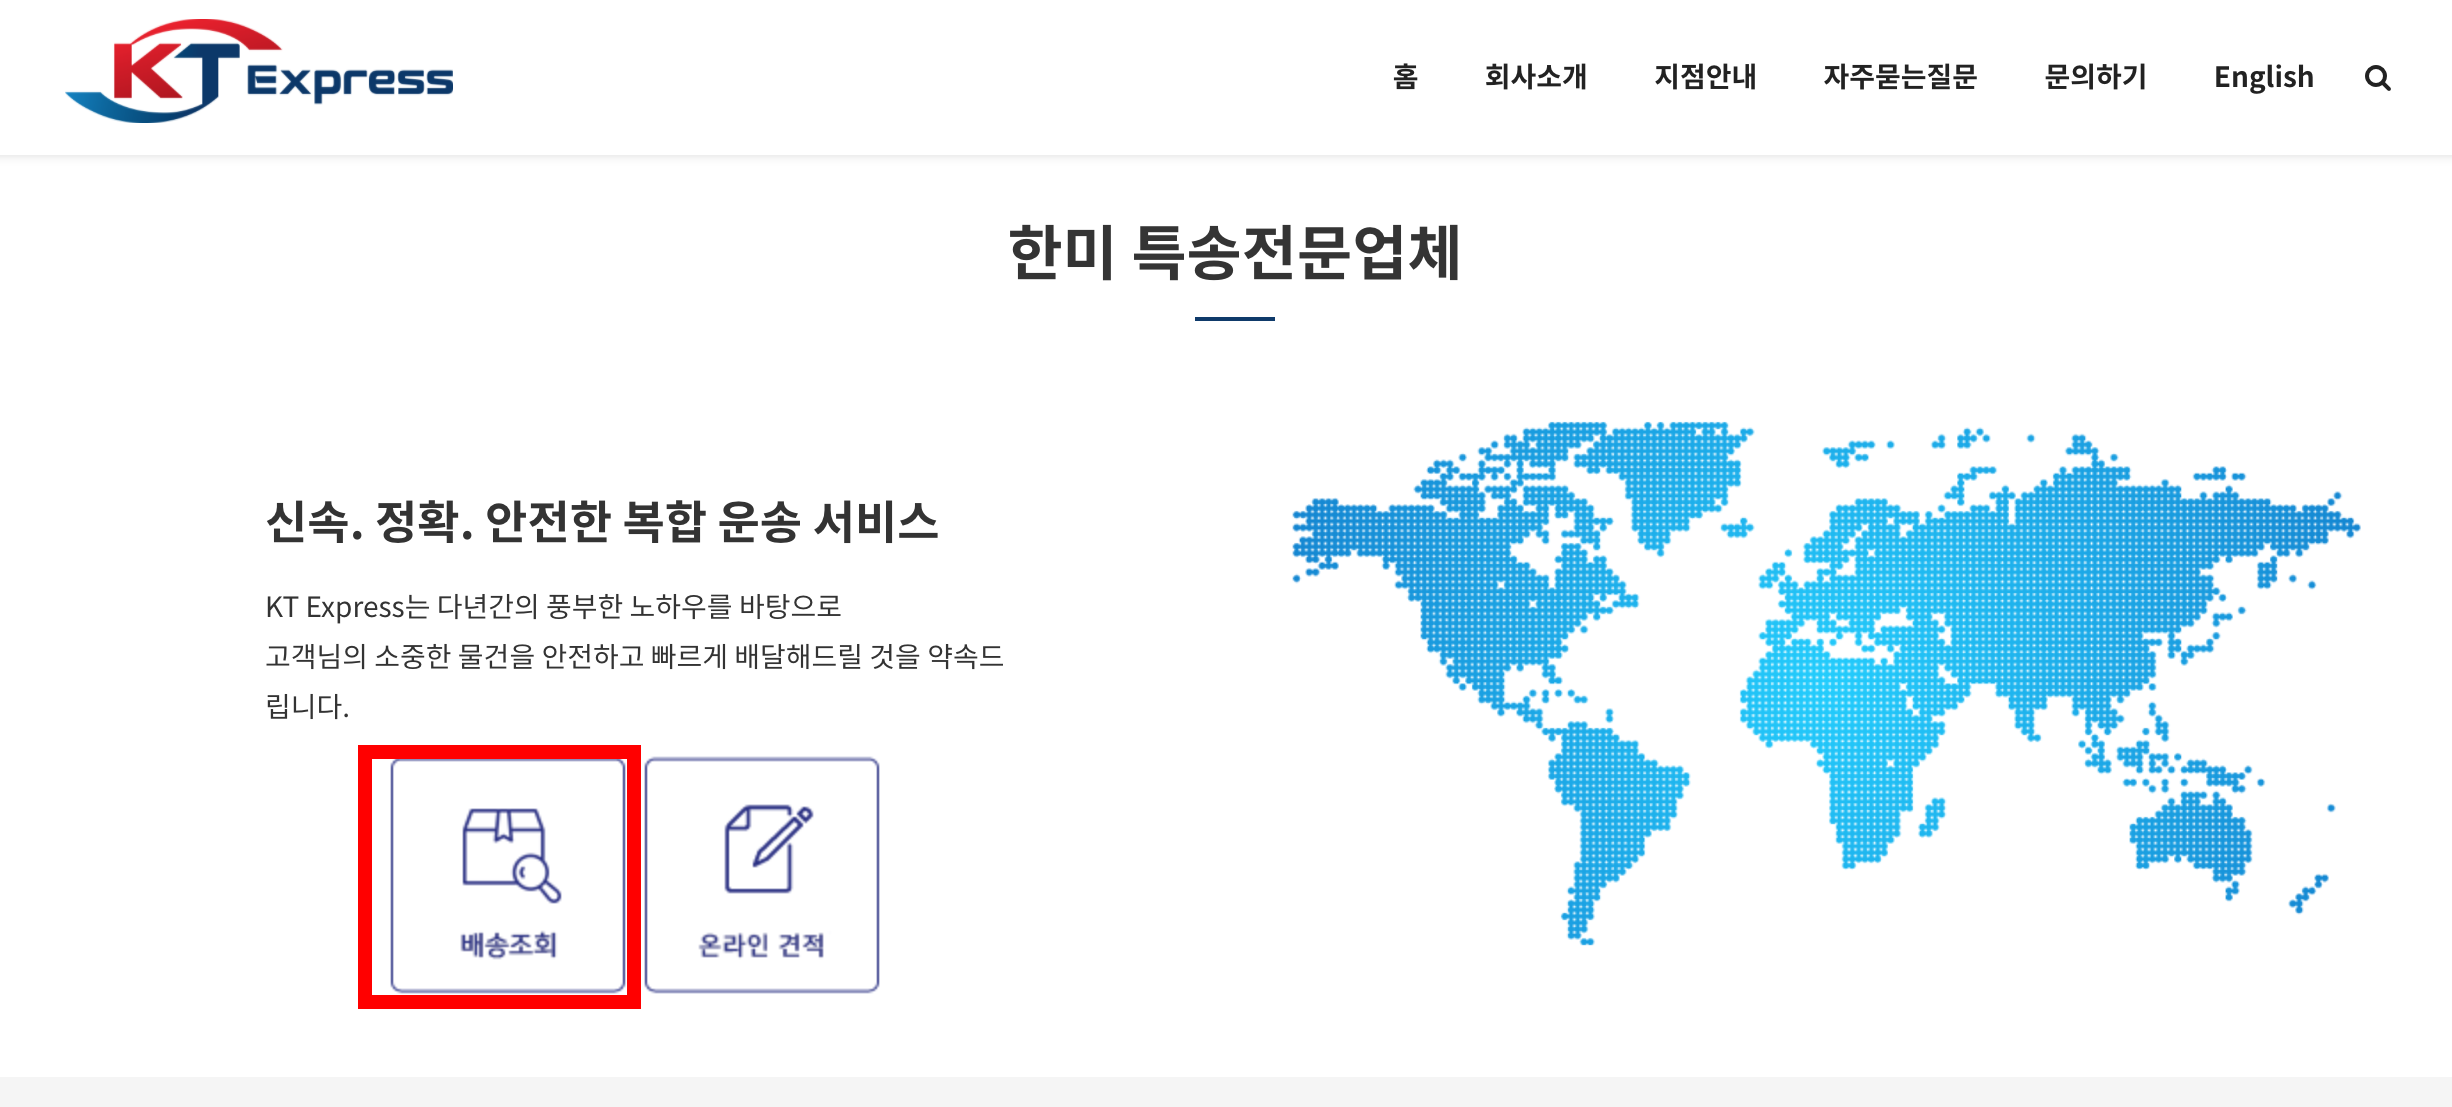Click the blue divider line under heading
This screenshot has width=2452, height=1107.
coord(1234,319)
